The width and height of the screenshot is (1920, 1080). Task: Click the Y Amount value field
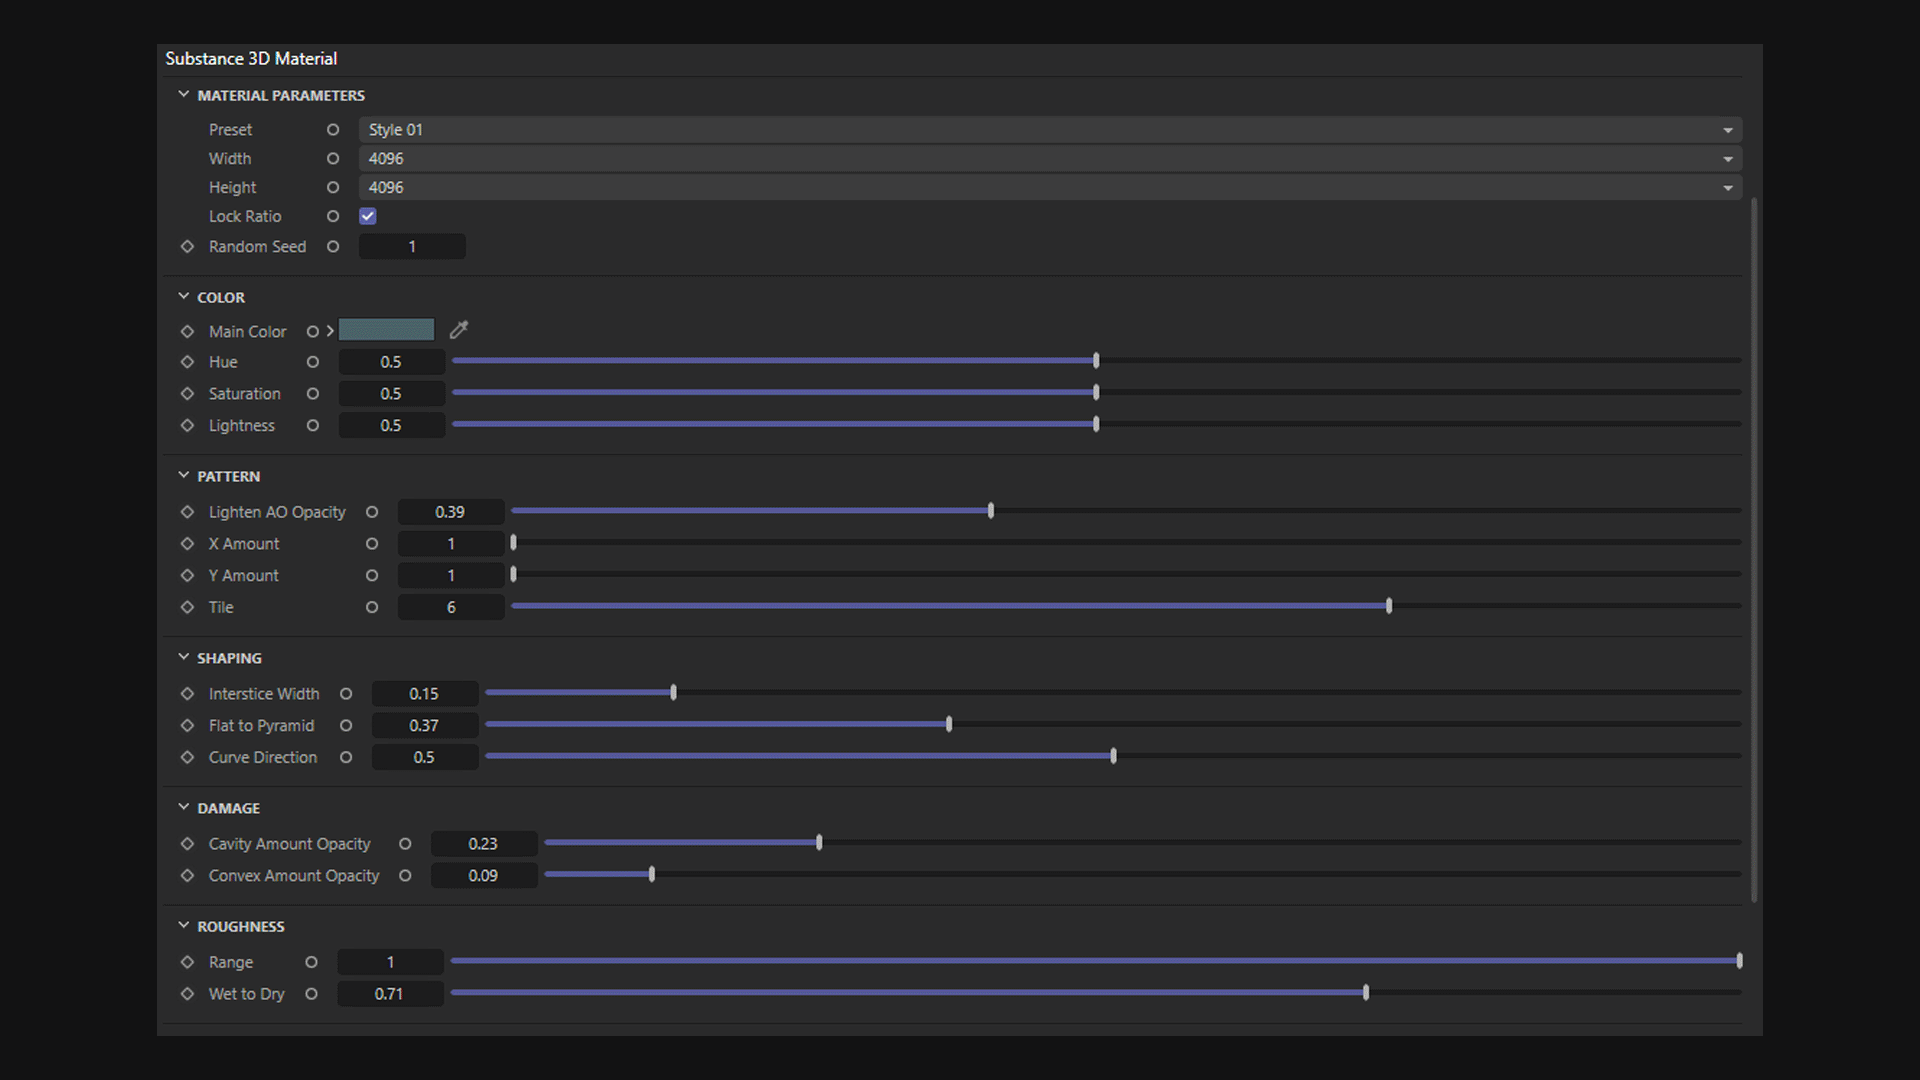click(x=451, y=576)
